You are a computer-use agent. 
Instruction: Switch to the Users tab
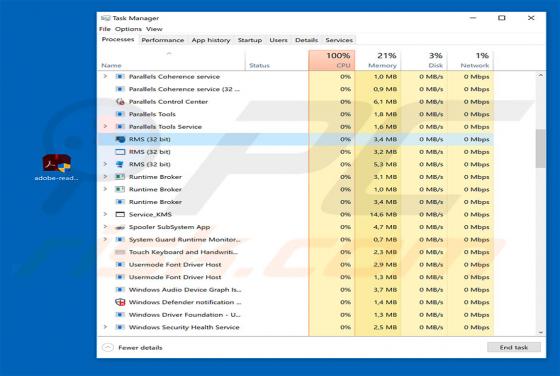[278, 40]
